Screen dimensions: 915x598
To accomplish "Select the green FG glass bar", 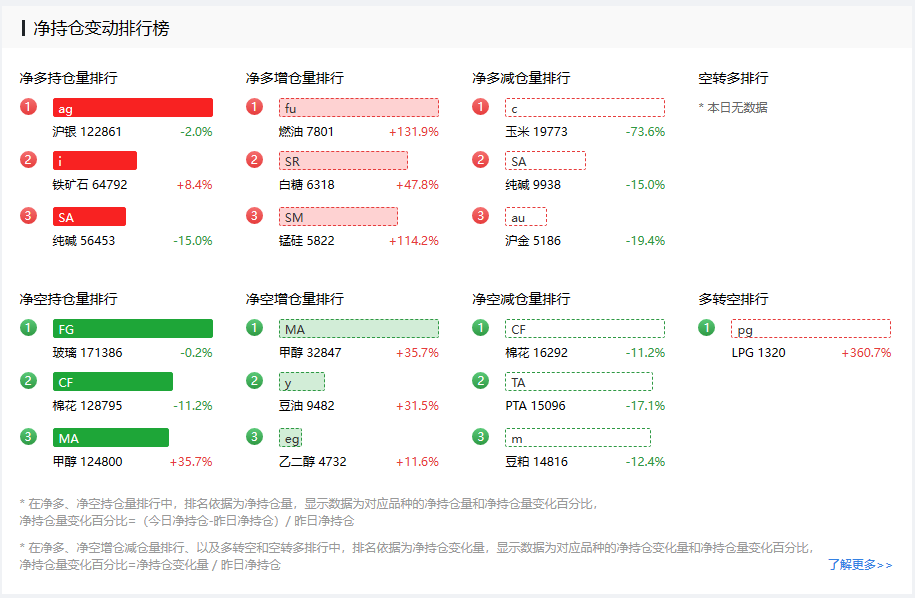I will [132, 329].
